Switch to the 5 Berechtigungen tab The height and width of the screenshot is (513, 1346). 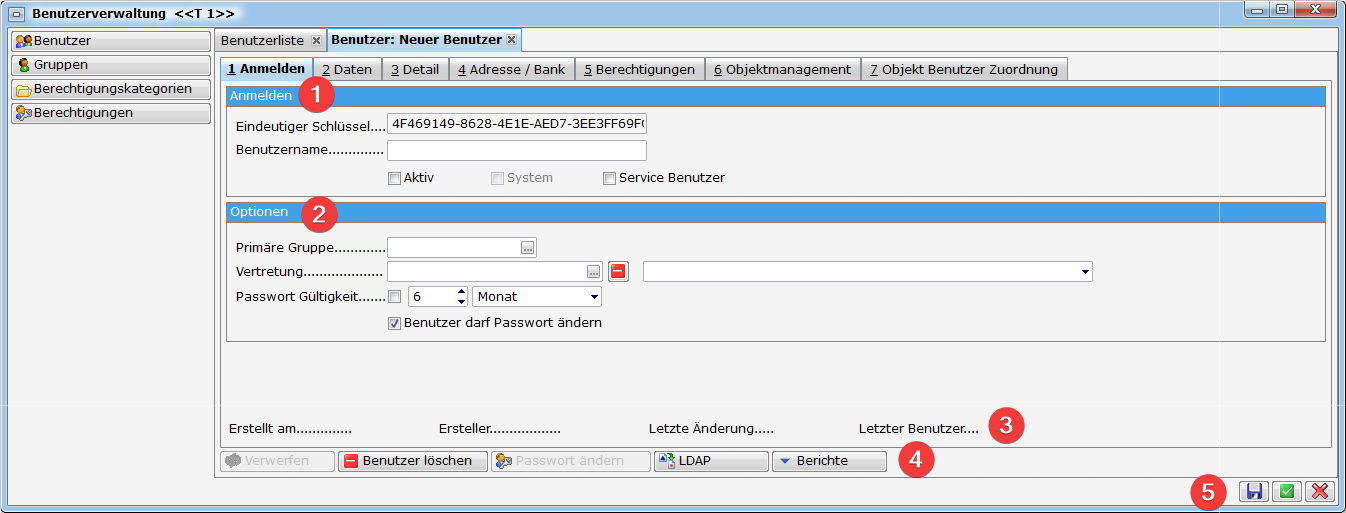coord(639,69)
